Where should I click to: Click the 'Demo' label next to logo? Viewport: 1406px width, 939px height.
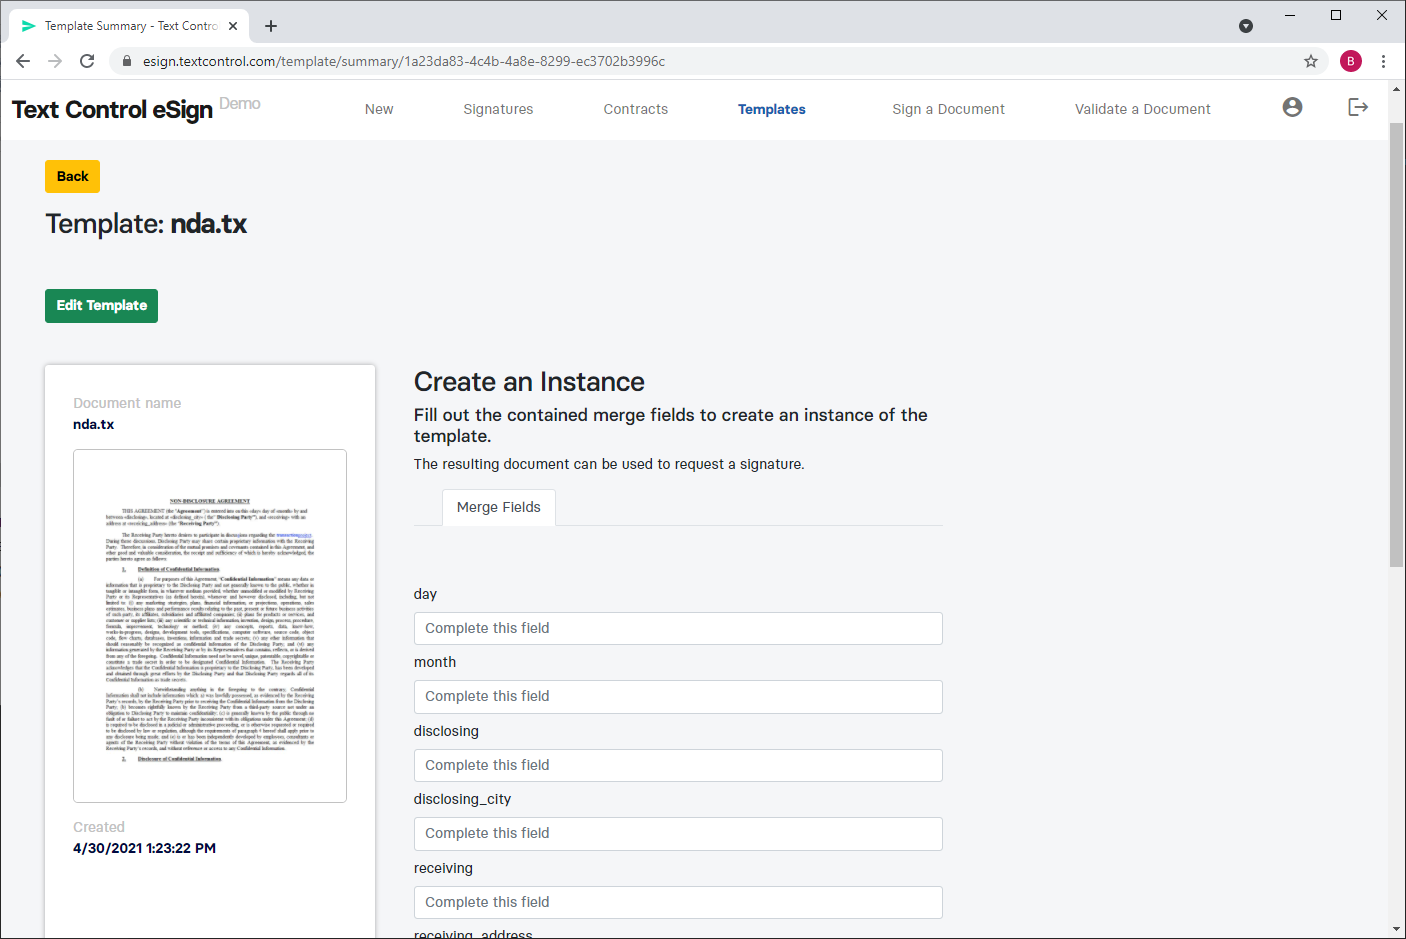(x=240, y=104)
